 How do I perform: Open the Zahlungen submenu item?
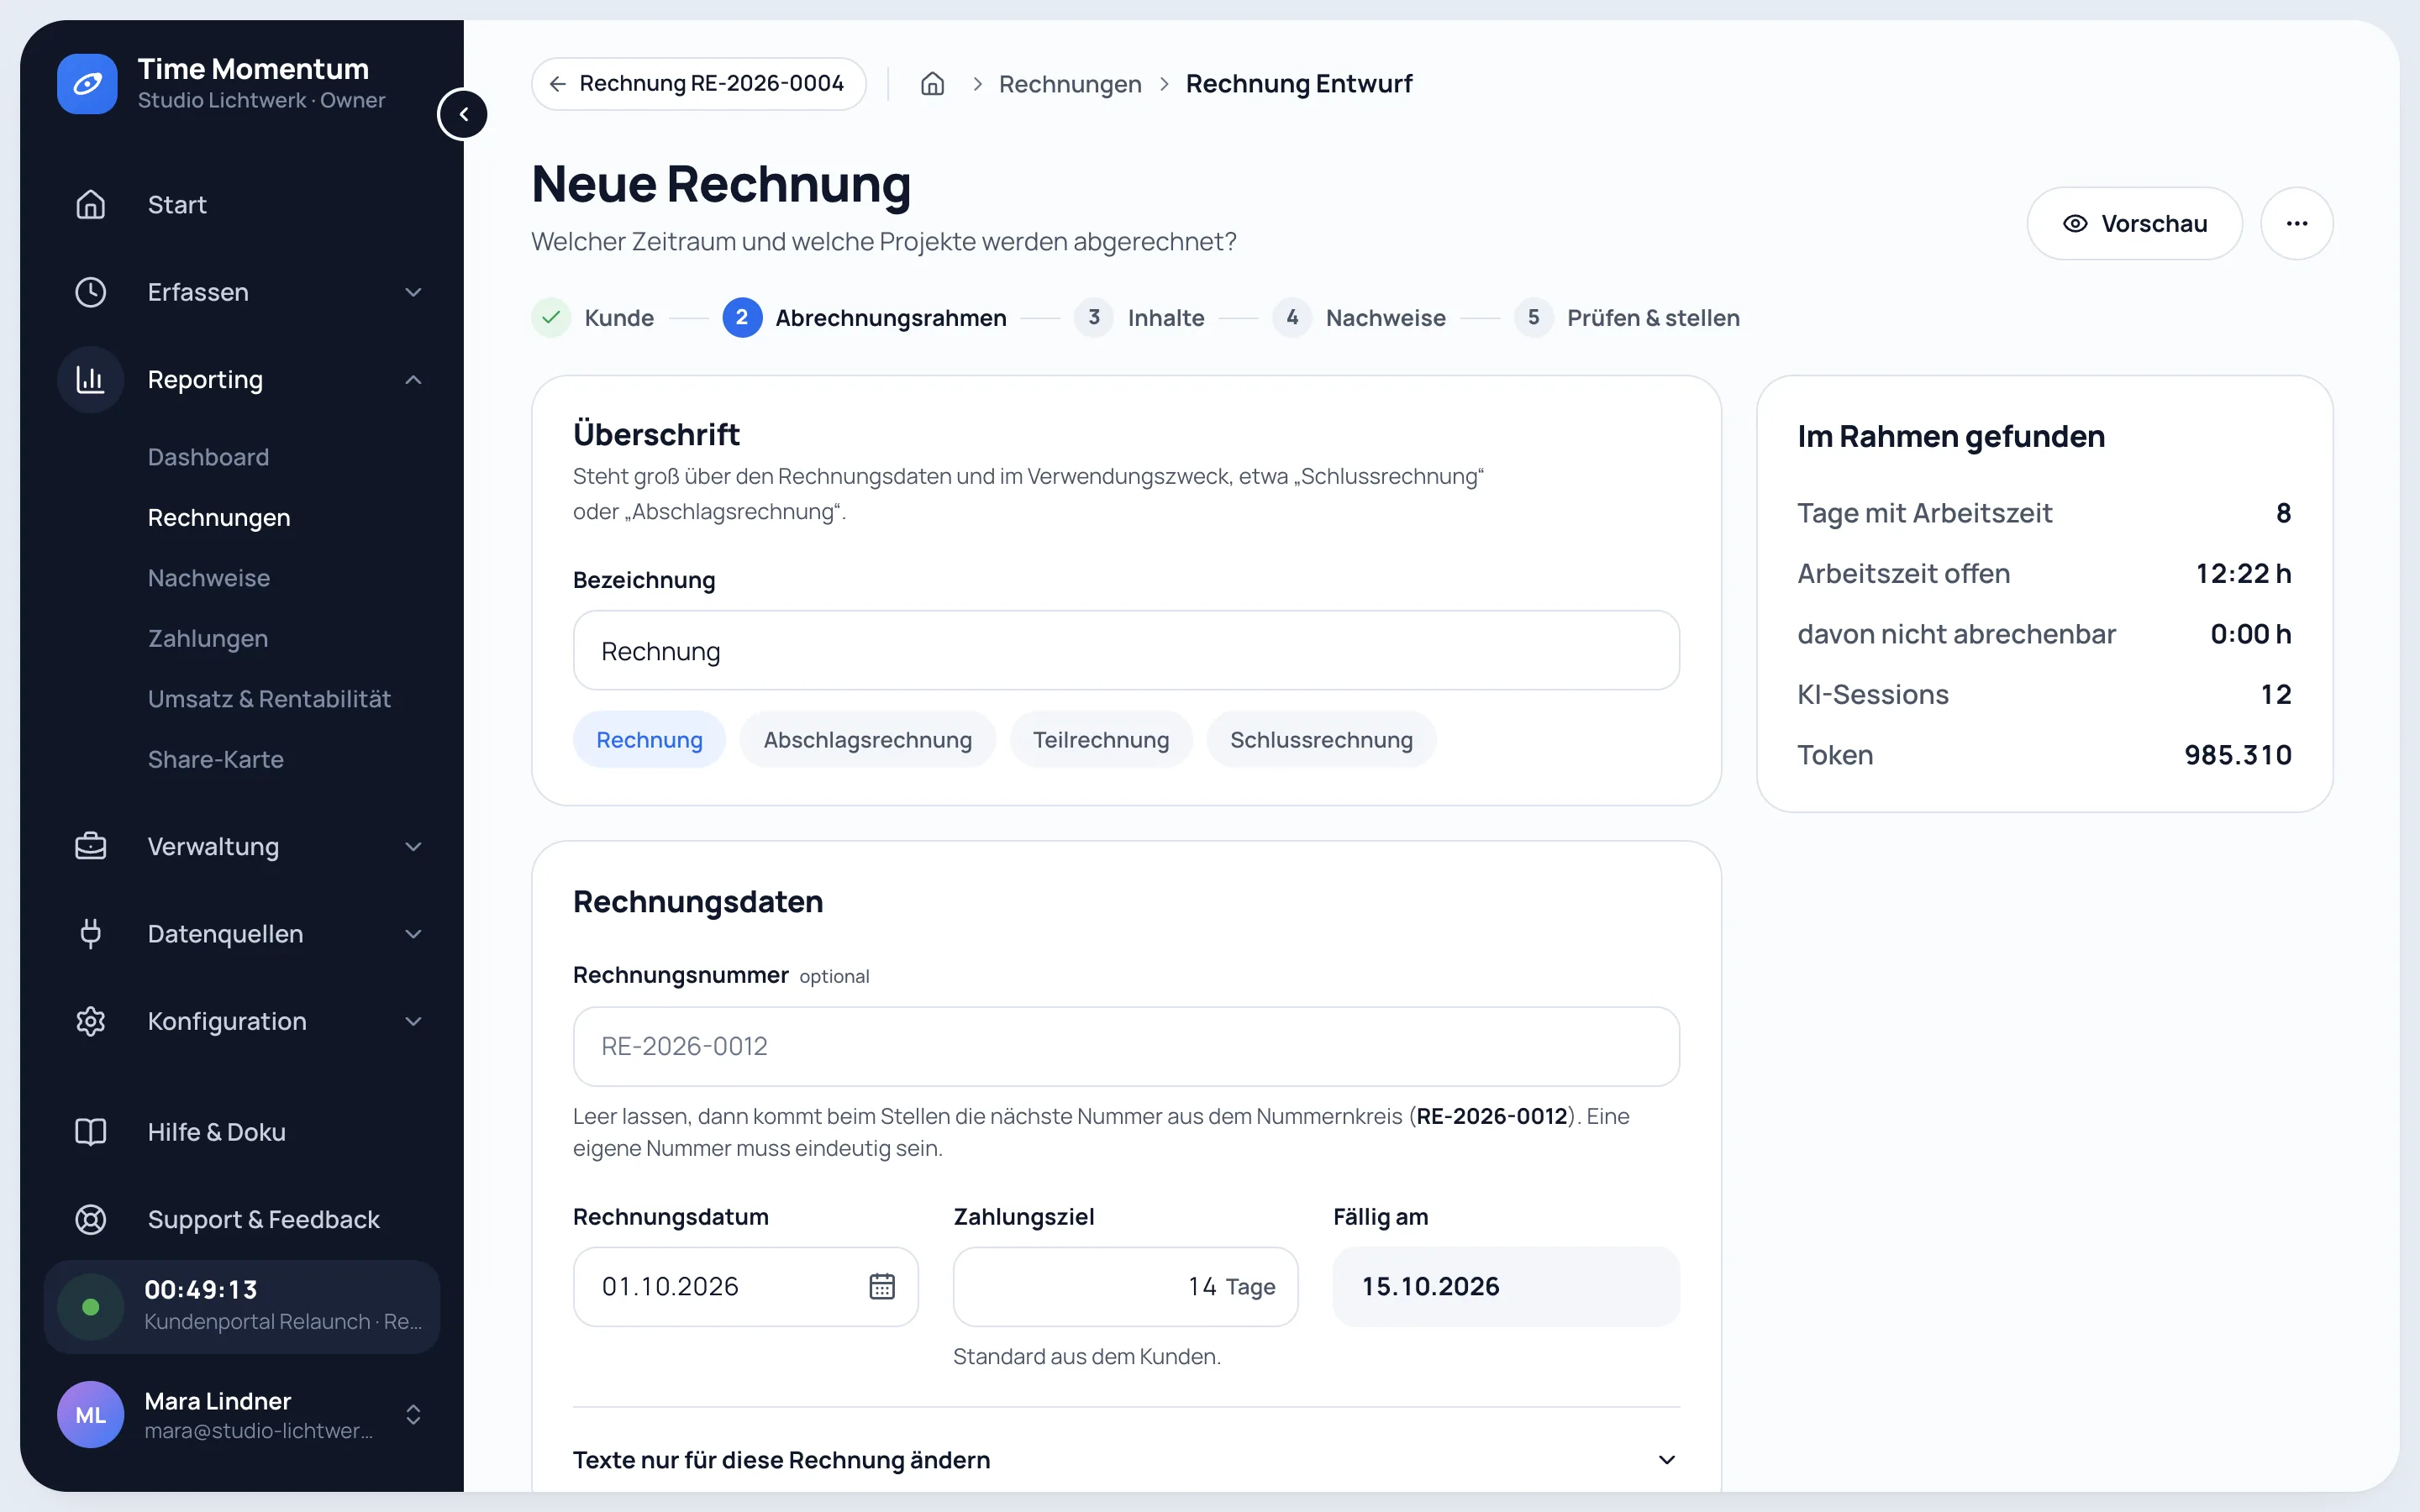208,638
